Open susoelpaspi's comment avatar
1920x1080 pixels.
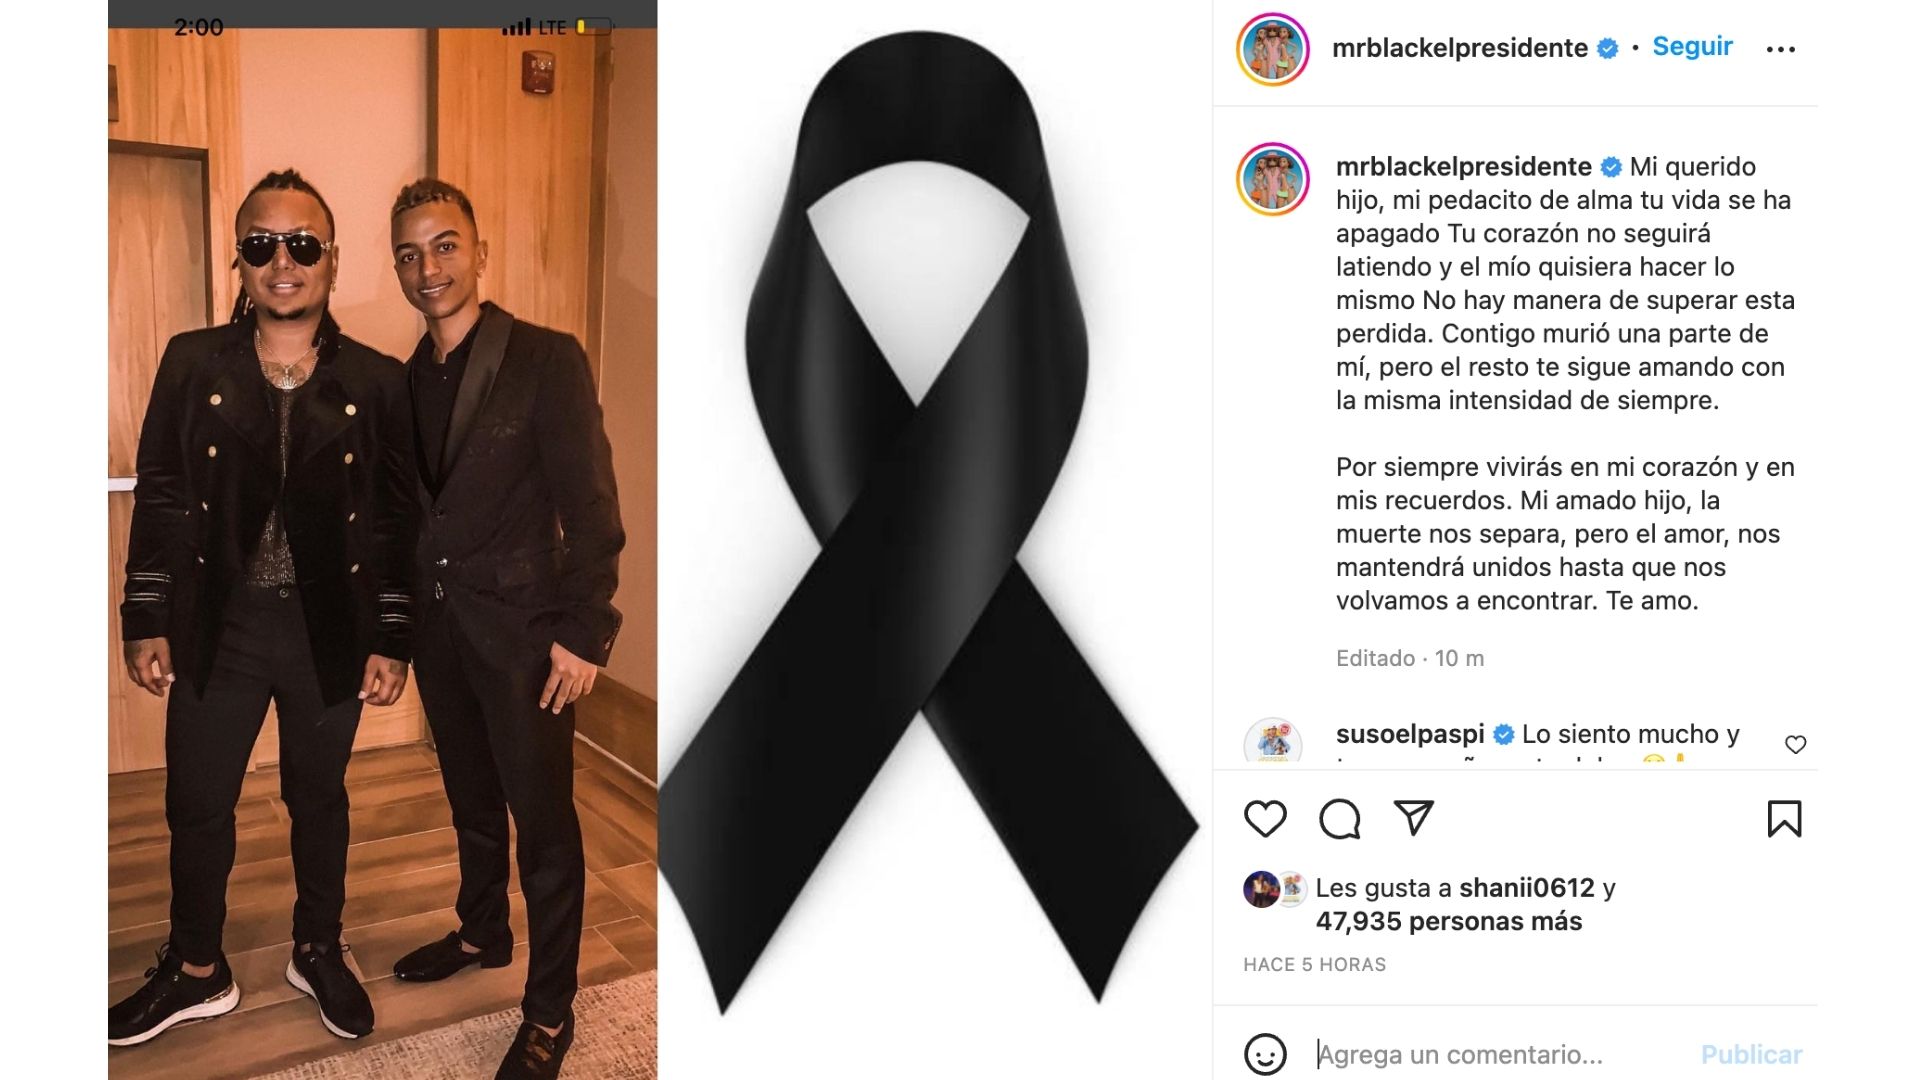click(x=1273, y=742)
